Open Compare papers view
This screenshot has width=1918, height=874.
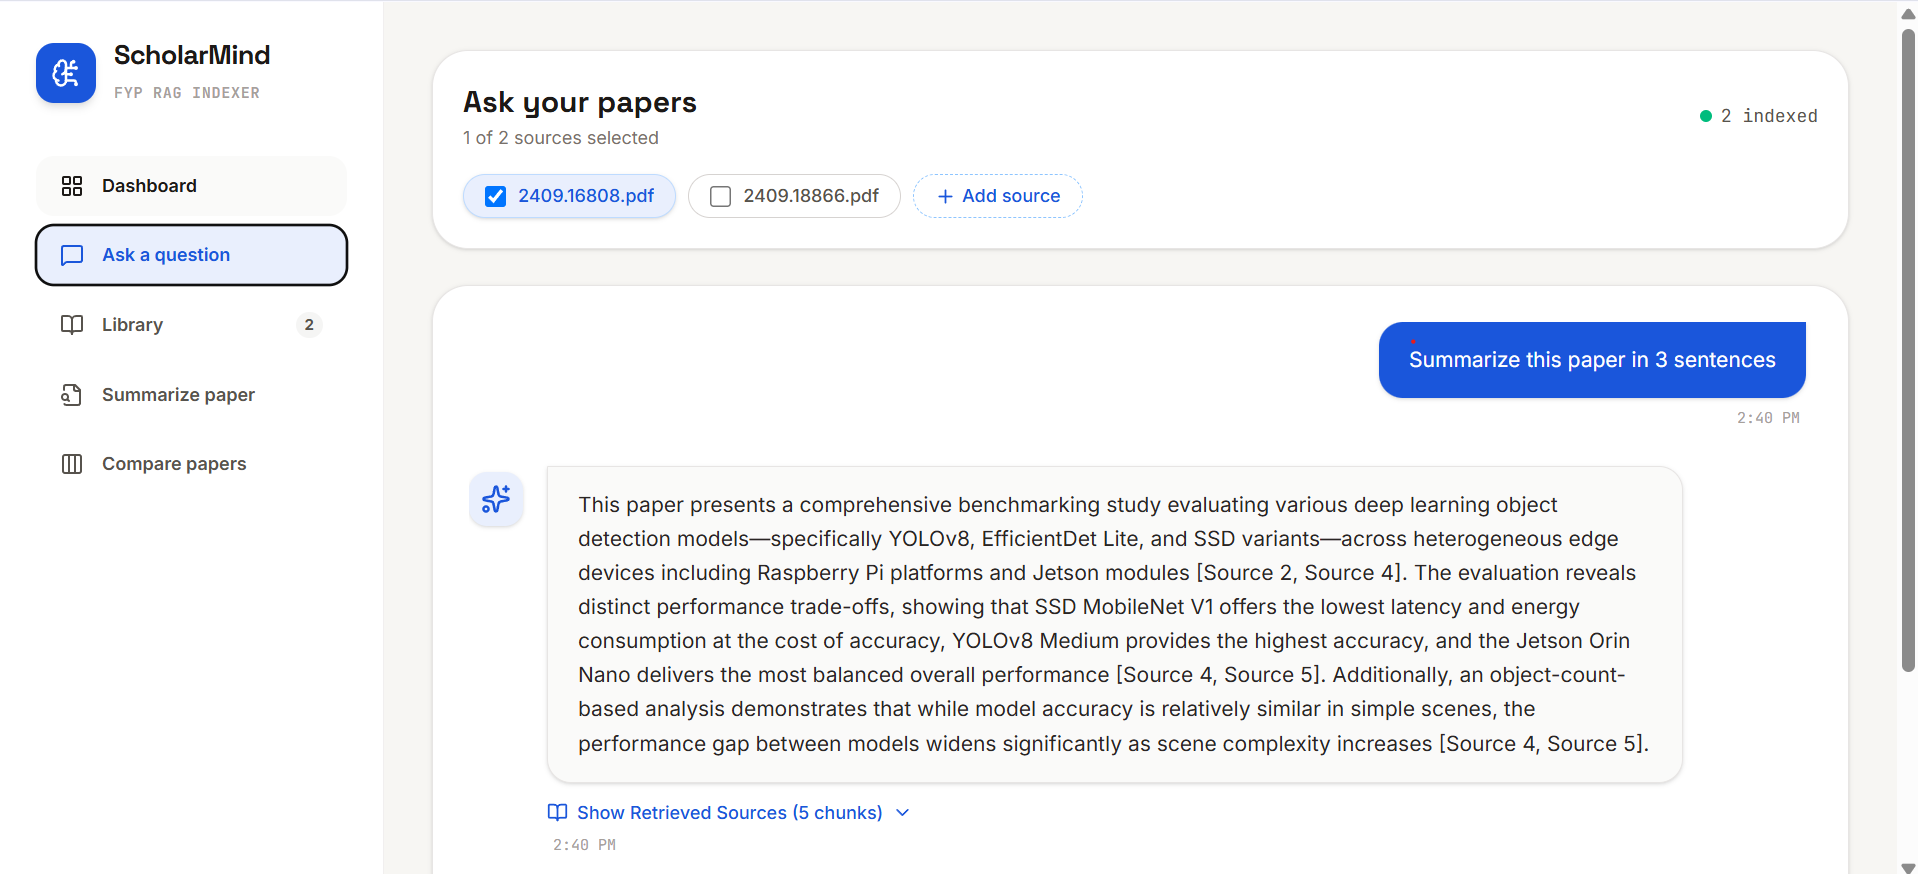tap(191, 464)
